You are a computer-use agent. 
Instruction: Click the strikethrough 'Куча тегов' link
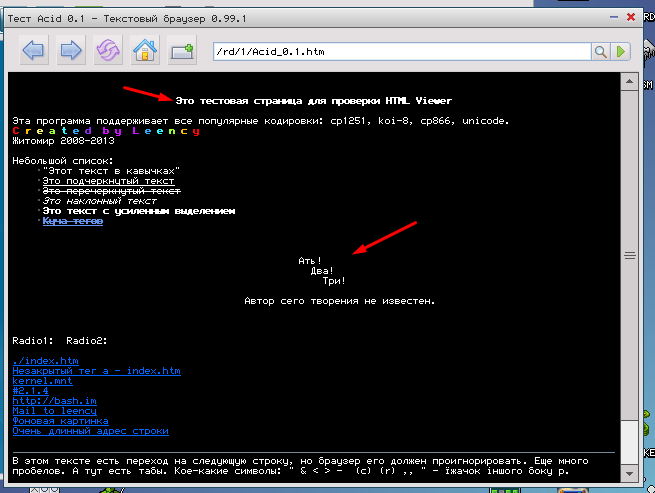[x=72, y=221]
